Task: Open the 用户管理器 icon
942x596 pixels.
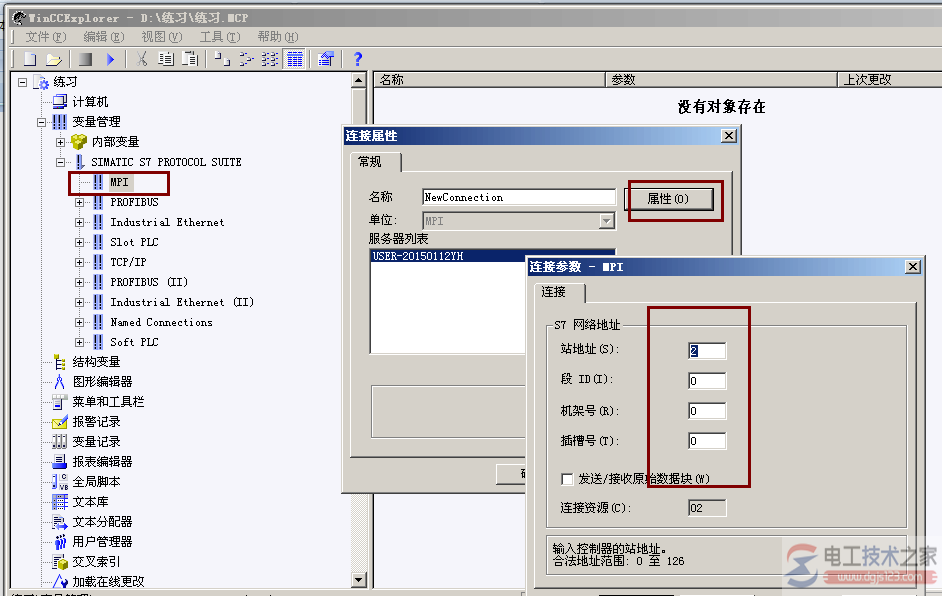Action: (59, 541)
